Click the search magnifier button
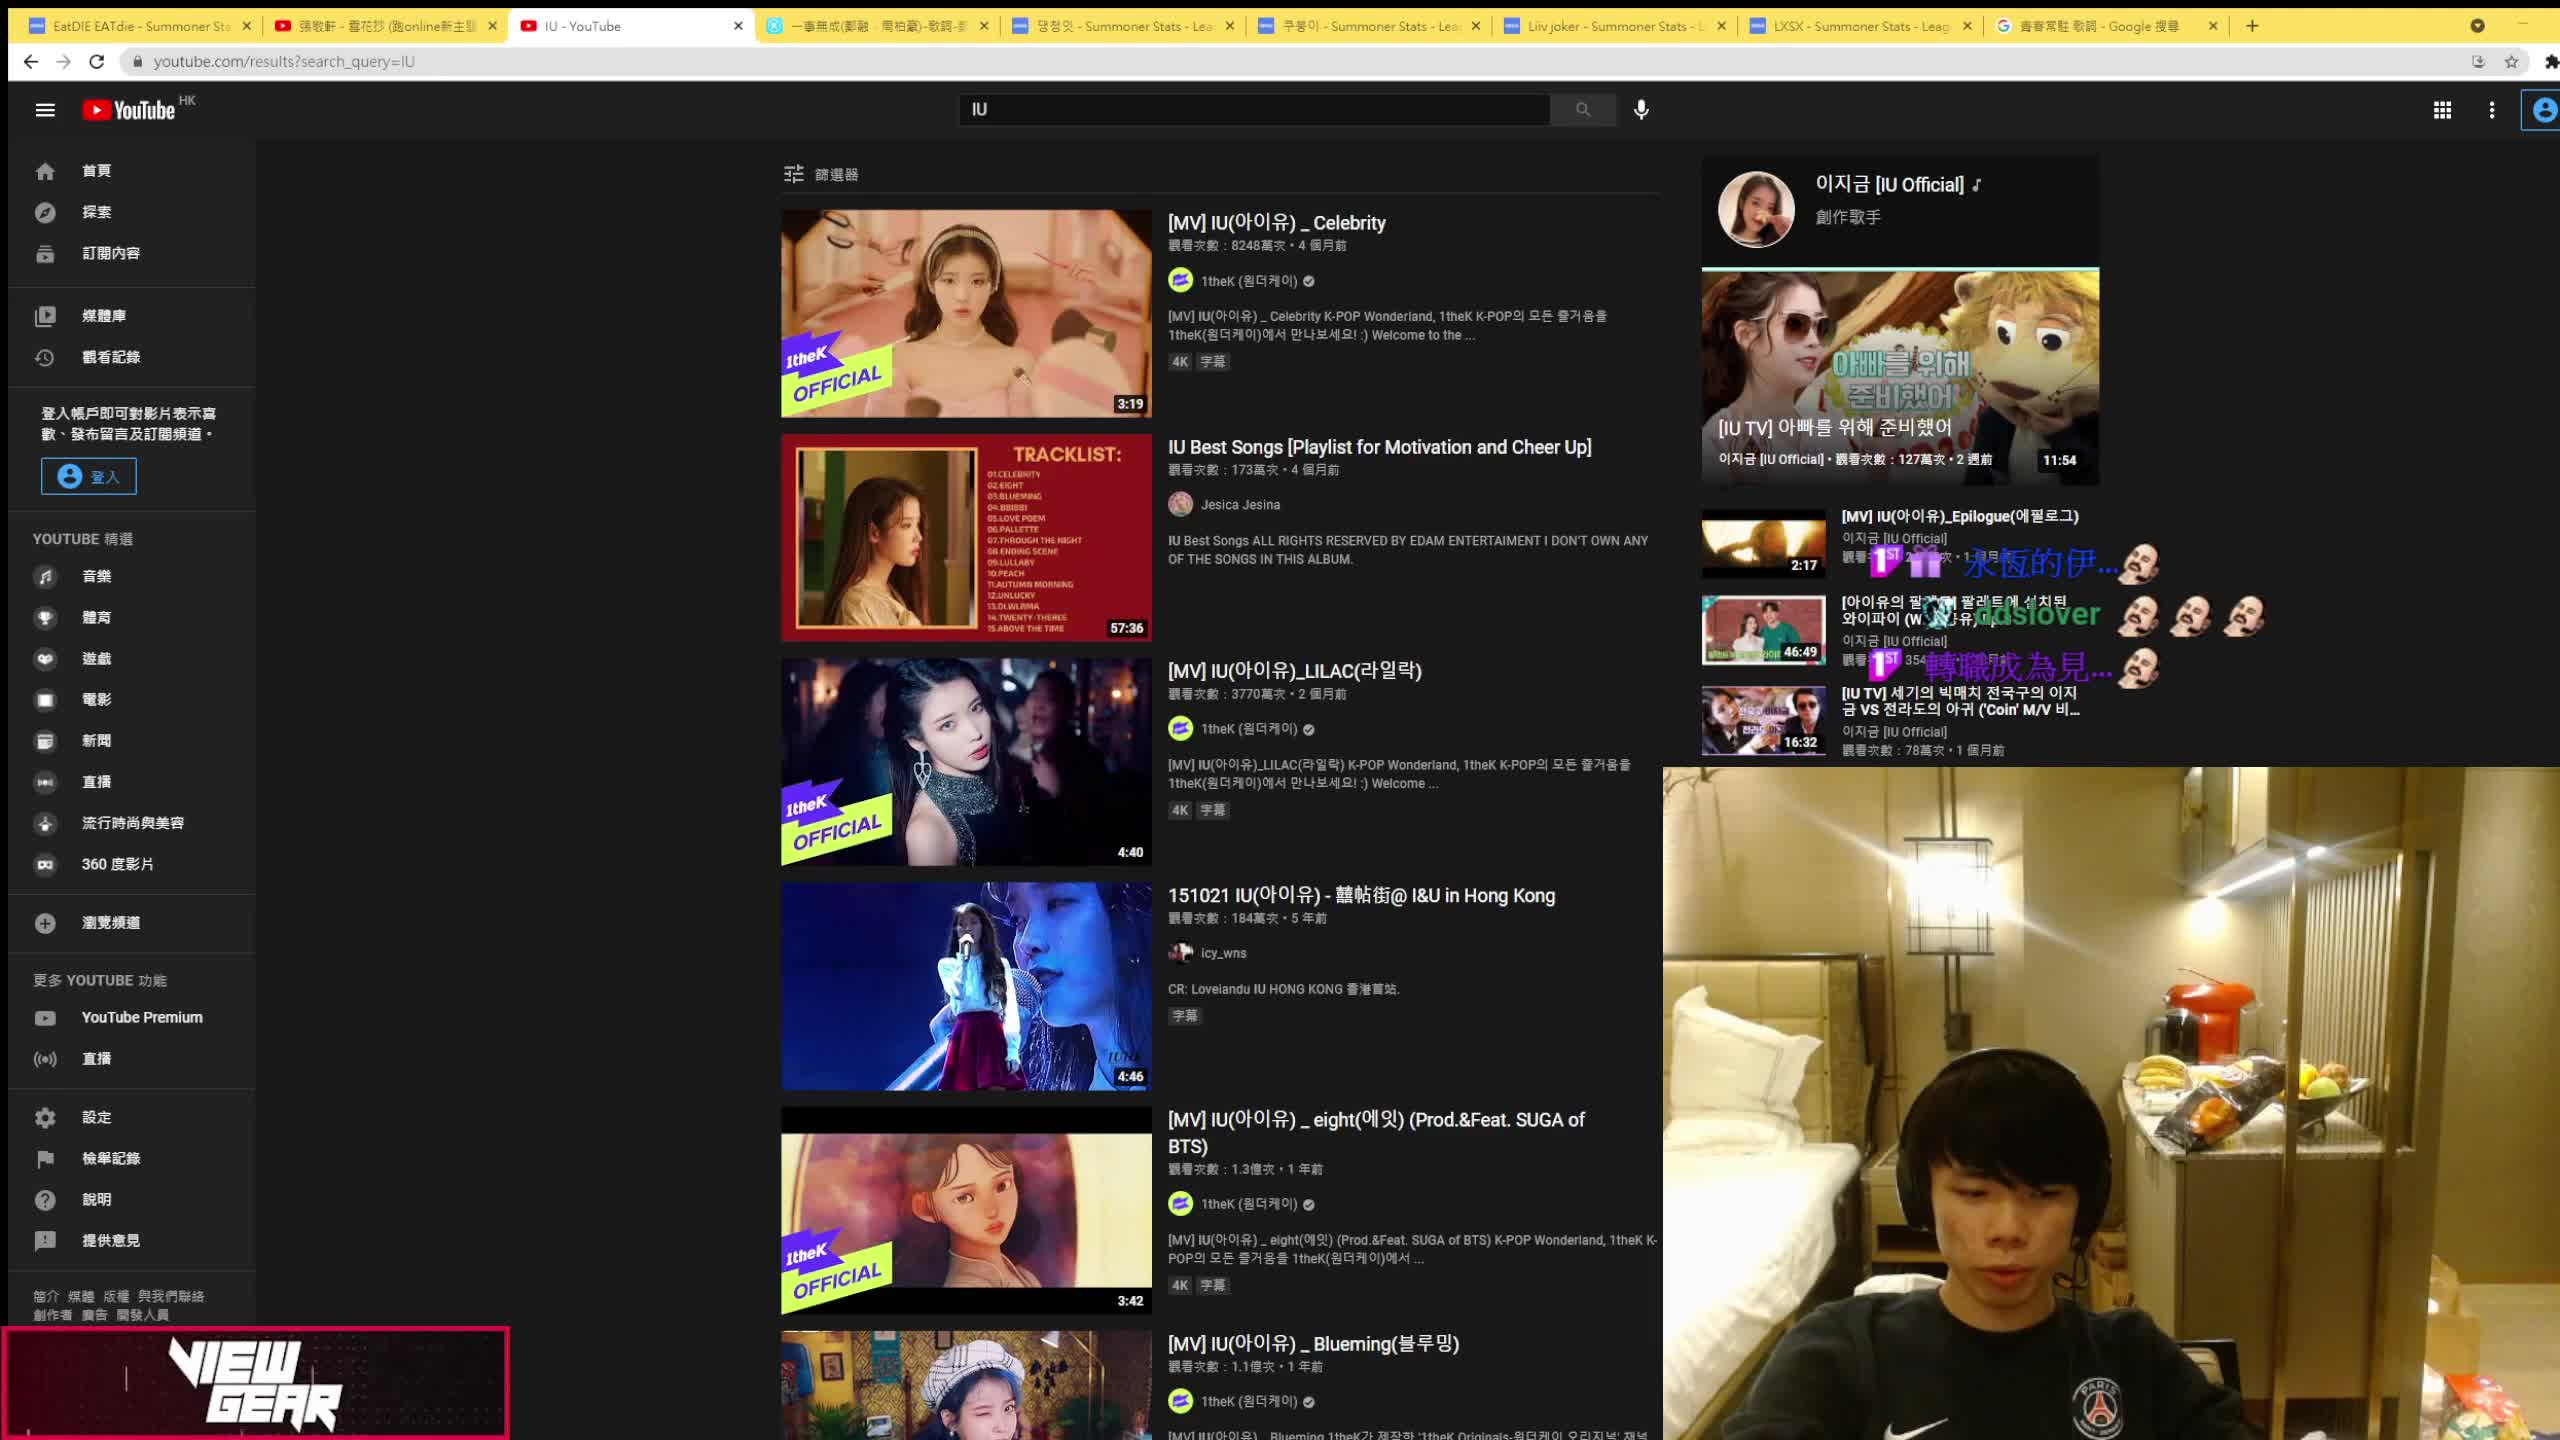Image resolution: width=2560 pixels, height=1440 pixels. [1582, 109]
